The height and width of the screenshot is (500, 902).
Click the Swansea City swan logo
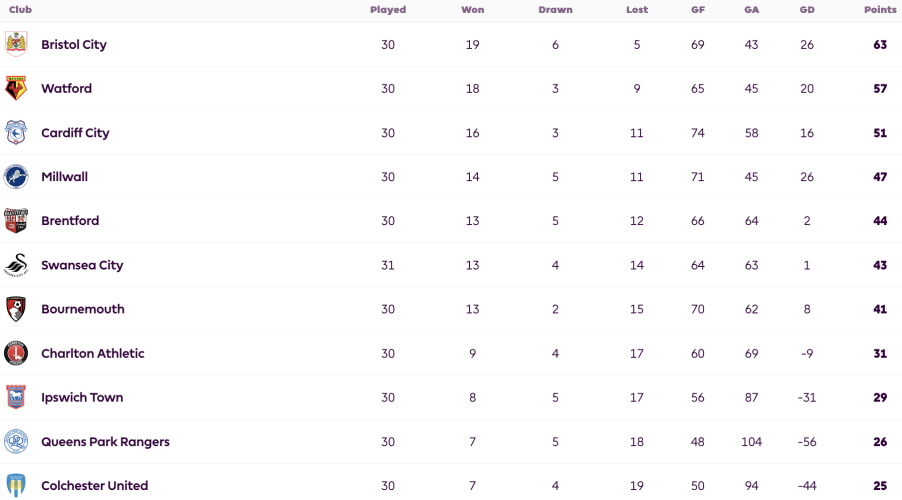coord(16,265)
